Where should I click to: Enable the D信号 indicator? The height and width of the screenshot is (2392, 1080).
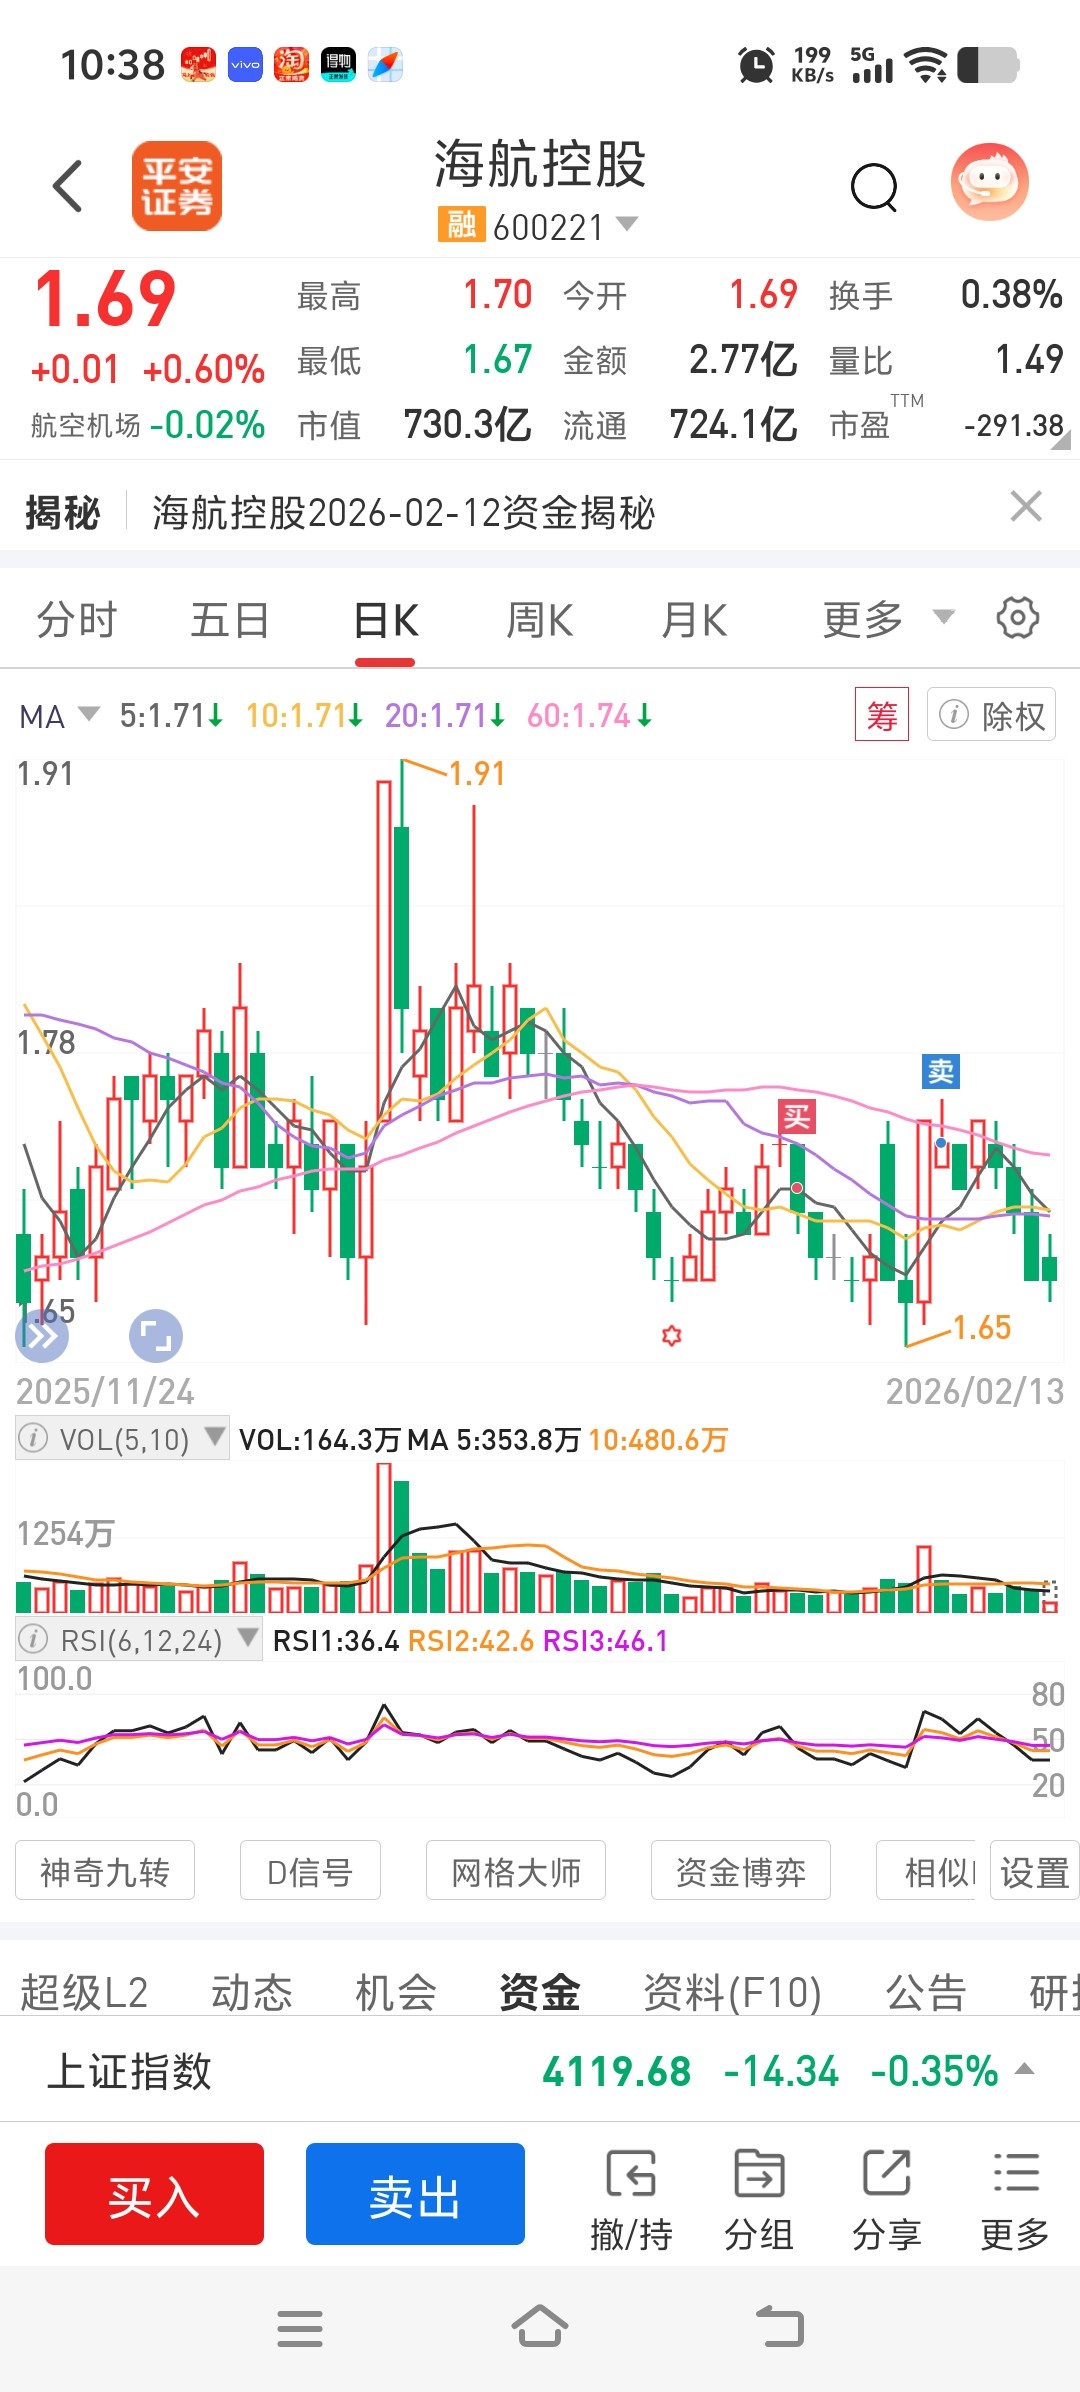310,1871
